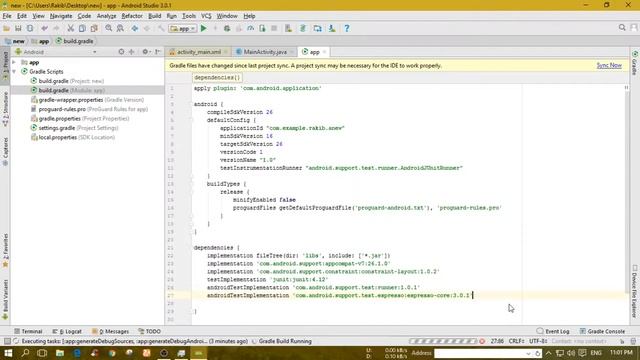Image resolution: width=640 pixels, height=360 pixels.
Task: Fold the android block at line 3
Action: coord(191,104)
